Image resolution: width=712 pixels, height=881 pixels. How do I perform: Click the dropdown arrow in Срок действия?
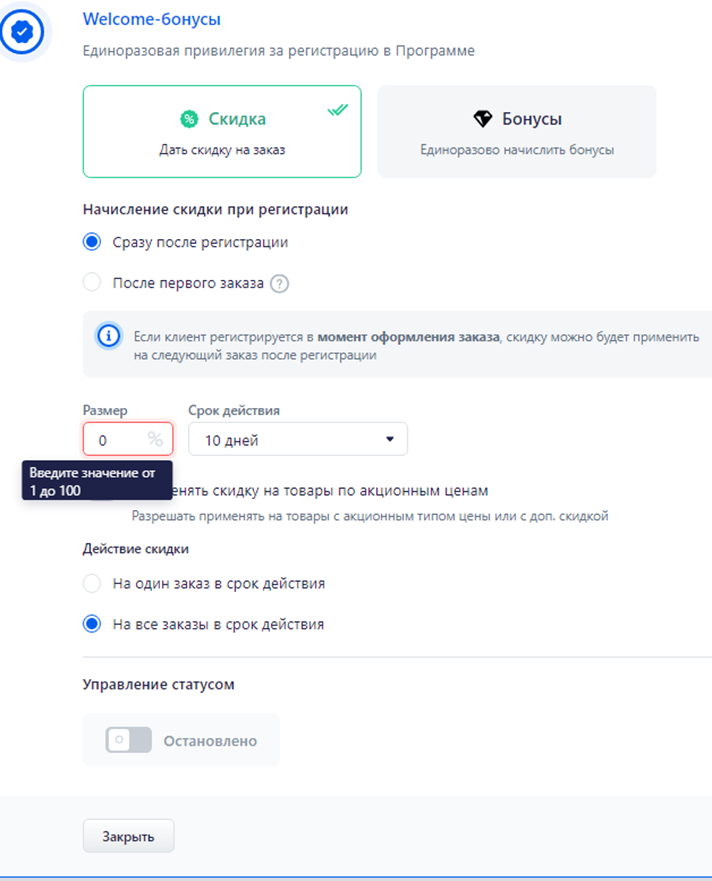point(390,439)
